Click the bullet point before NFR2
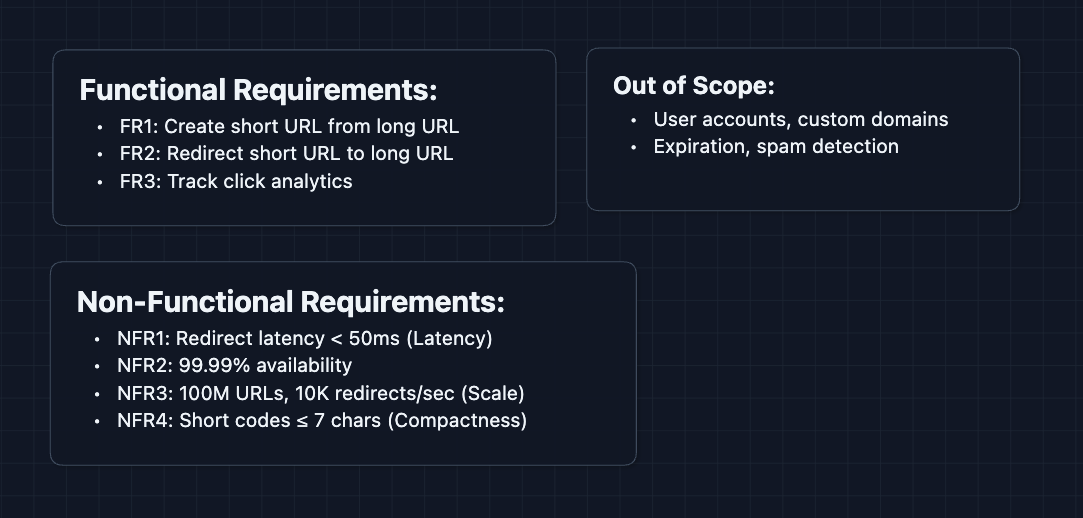The image size is (1083, 518). coord(96,366)
